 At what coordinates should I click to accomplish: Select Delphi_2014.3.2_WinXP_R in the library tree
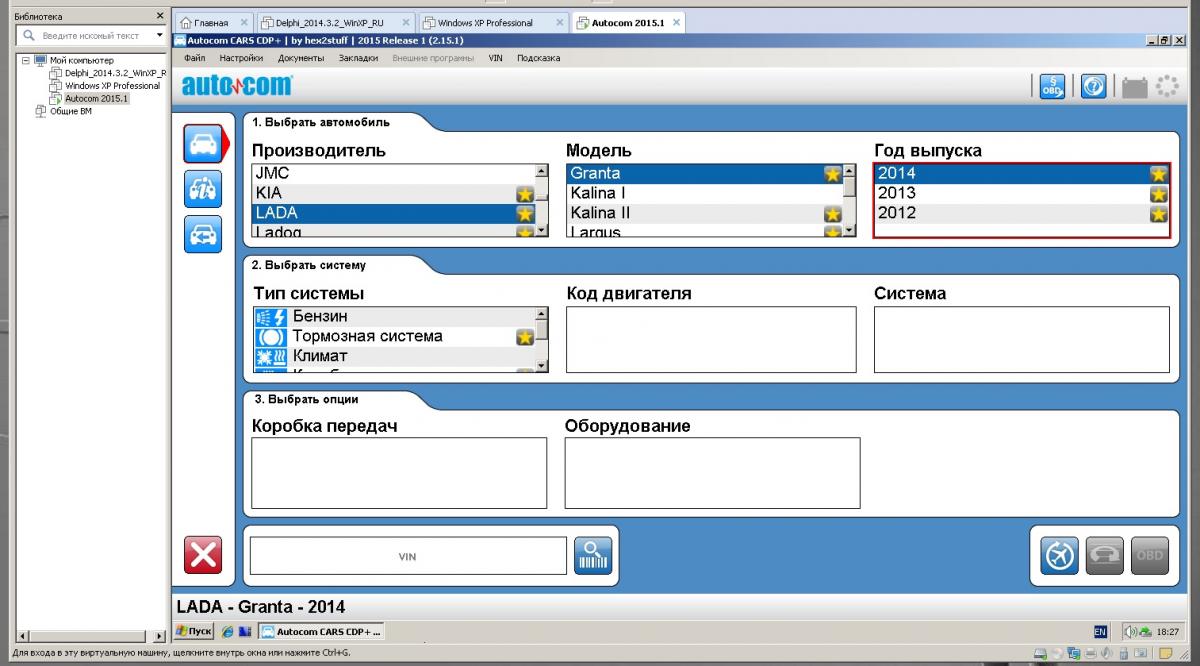tap(109, 73)
